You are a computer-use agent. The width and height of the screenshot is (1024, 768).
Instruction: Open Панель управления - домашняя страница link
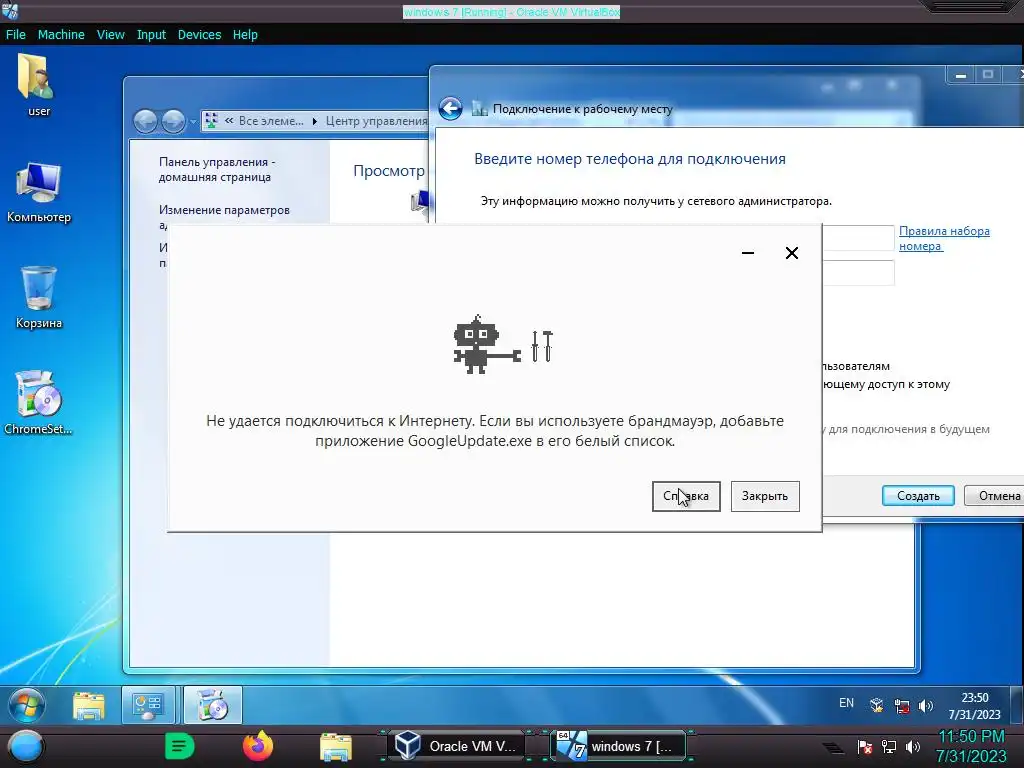coord(217,169)
